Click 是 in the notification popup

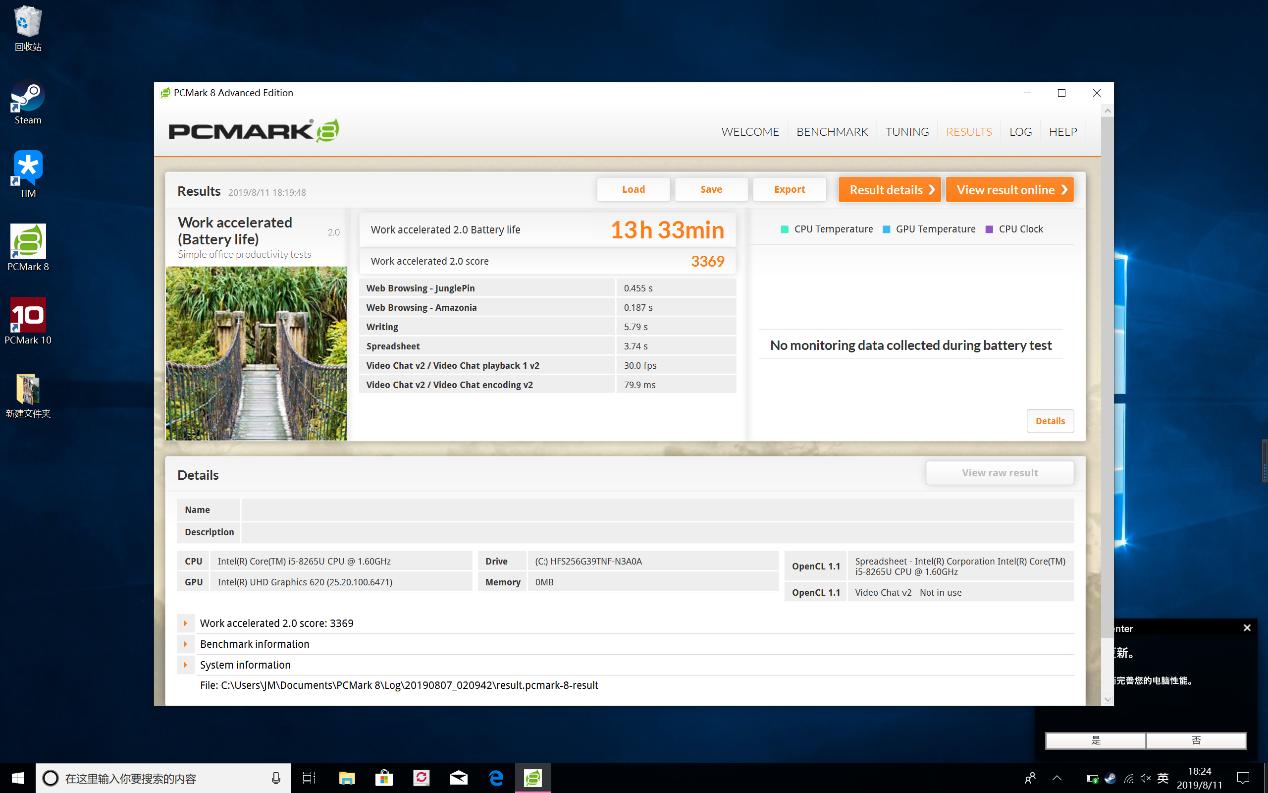[x=1096, y=740]
